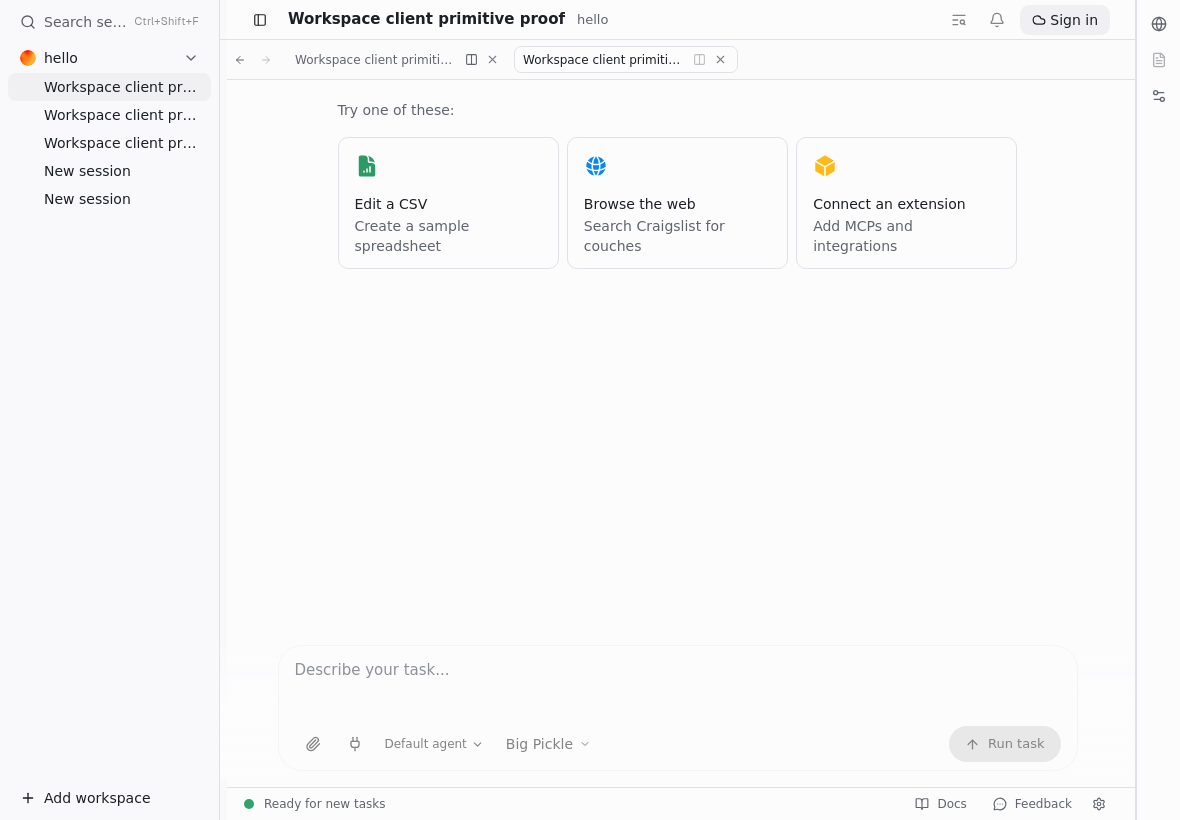Open the Docs link

(x=941, y=804)
